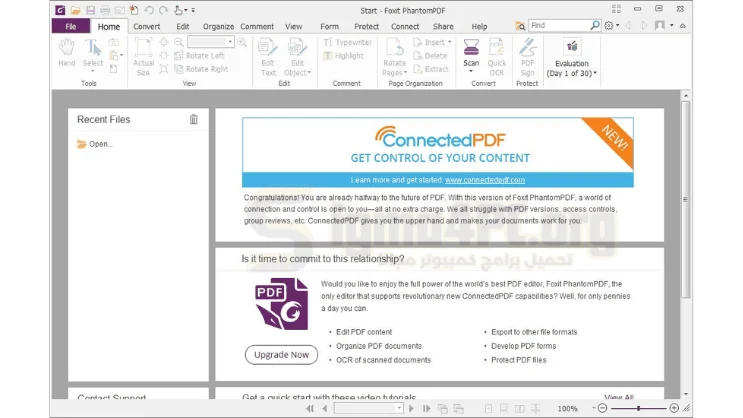The width and height of the screenshot is (743, 418).
Task: Select the Highlight tool
Action: tap(343, 55)
